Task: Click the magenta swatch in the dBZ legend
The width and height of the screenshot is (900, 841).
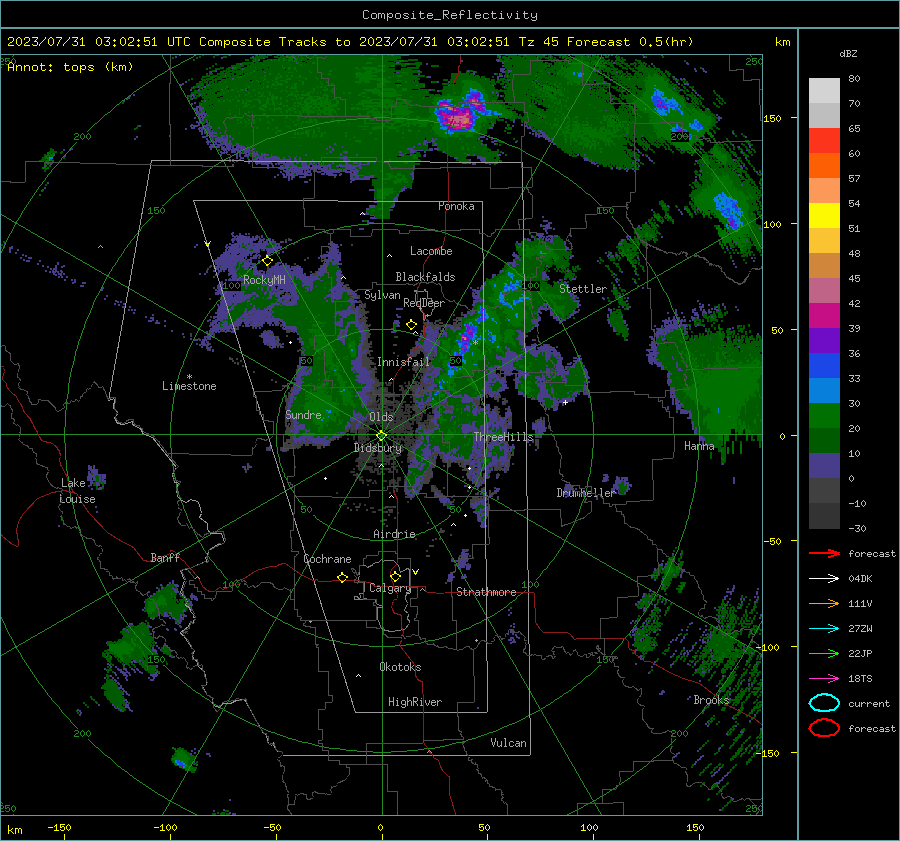Action: [824, 315]
